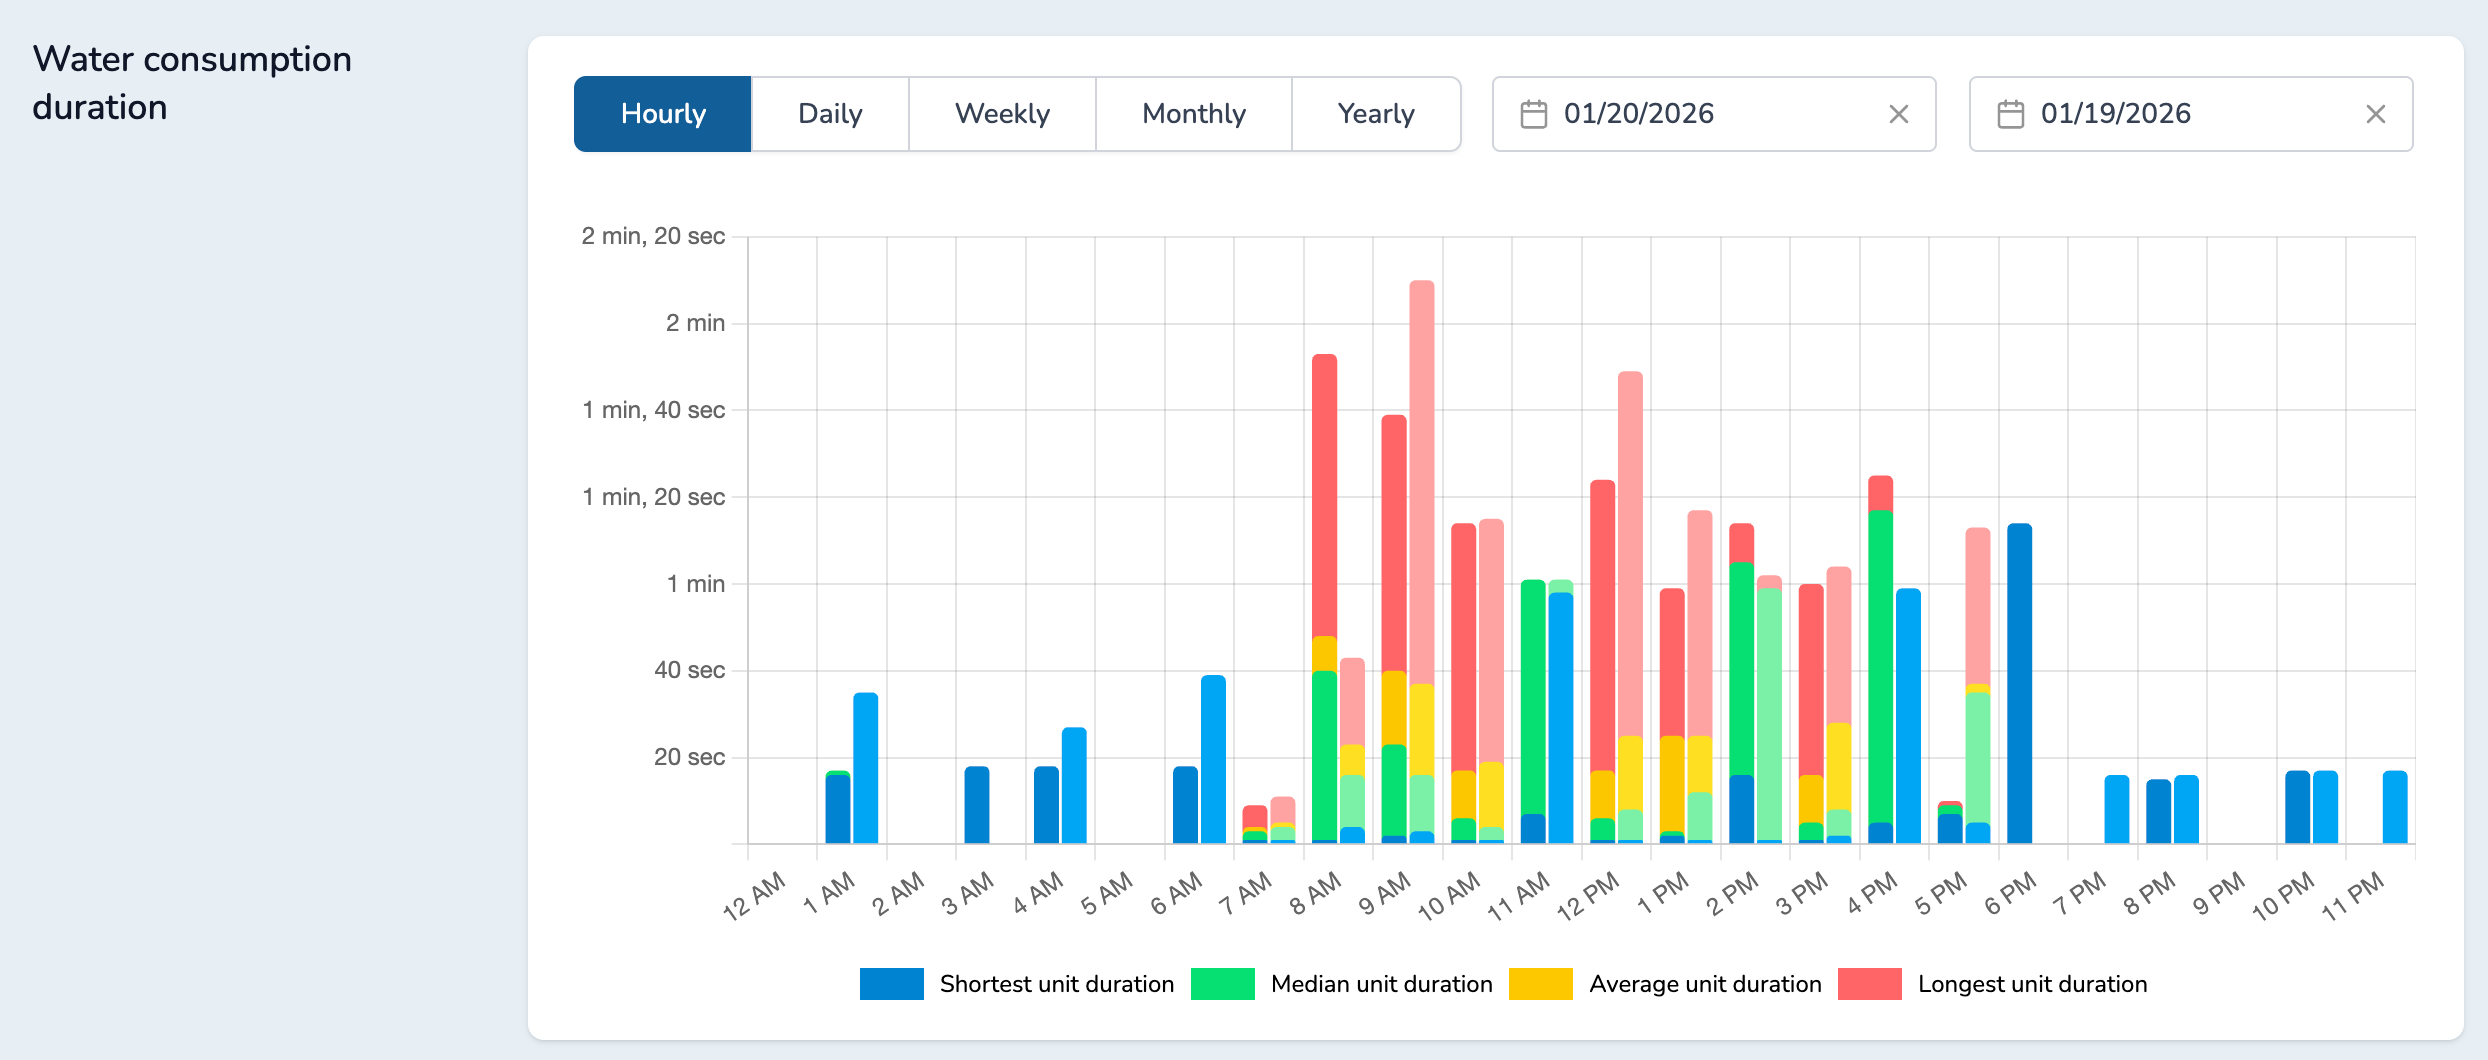
Task: Click the dark blue bar at 6 PM
Action: click(2019, 680)
